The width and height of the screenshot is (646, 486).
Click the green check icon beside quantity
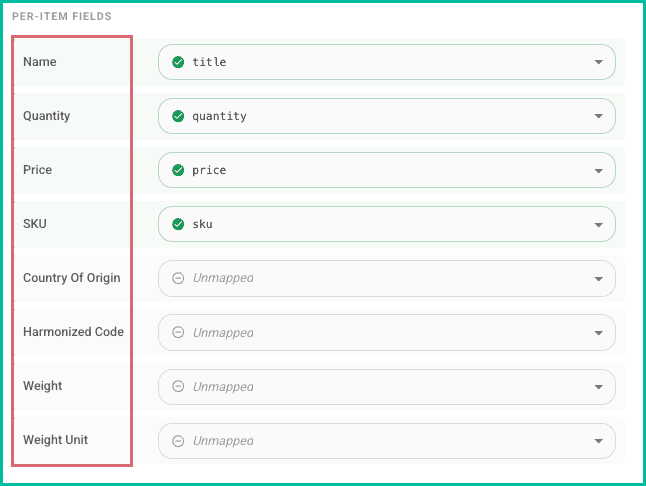click(x=178, y=116)
